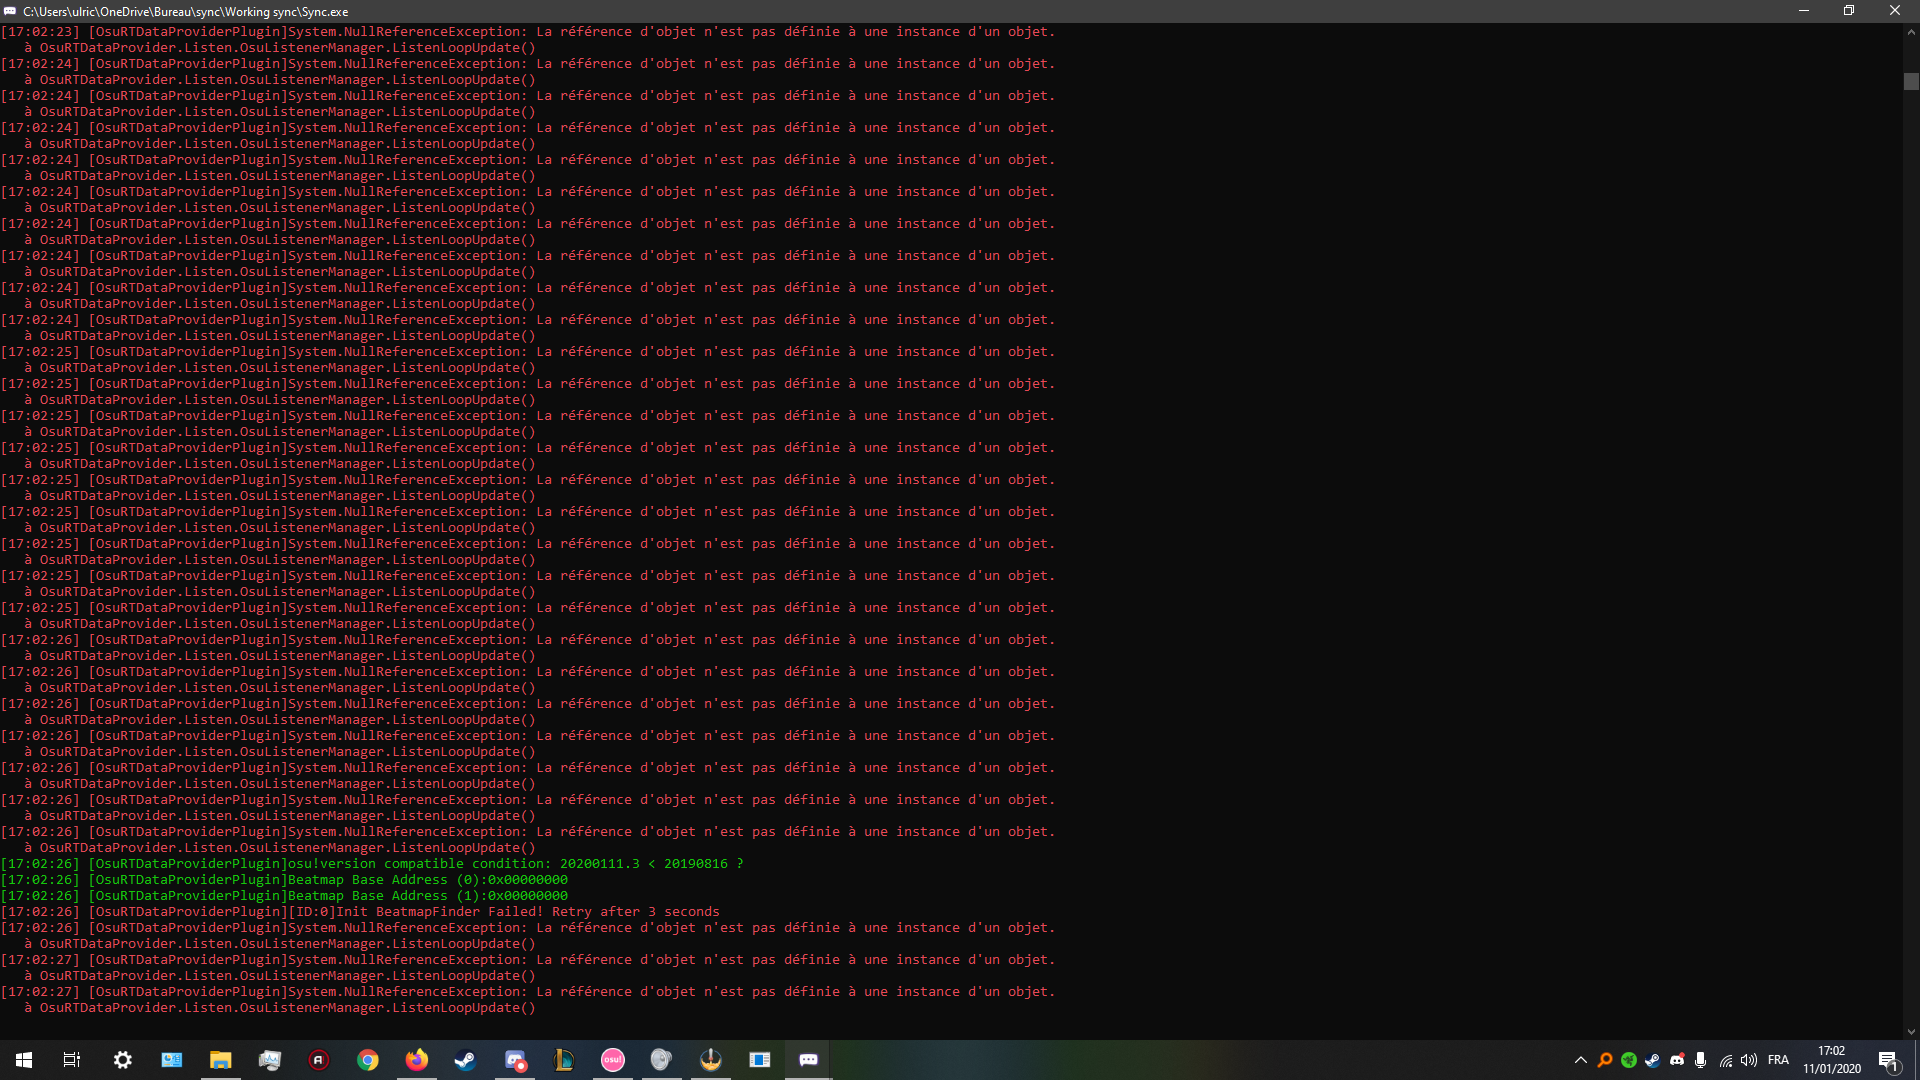The width and height of the screenshot is (1920, 1080).
Task: Open the grey speaker app in the taskbar
Action: (661, 1060)
